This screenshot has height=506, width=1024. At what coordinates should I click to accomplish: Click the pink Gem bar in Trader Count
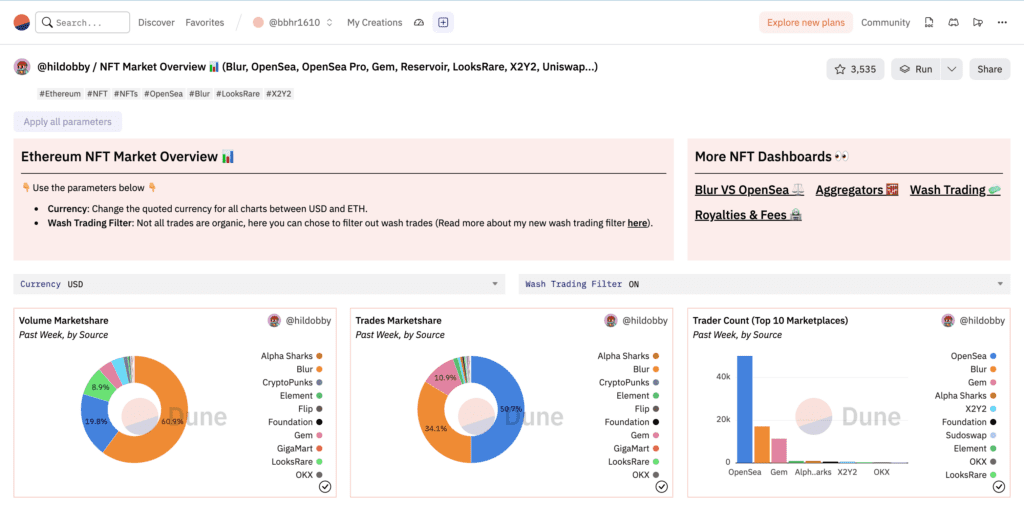pos(778,451)
